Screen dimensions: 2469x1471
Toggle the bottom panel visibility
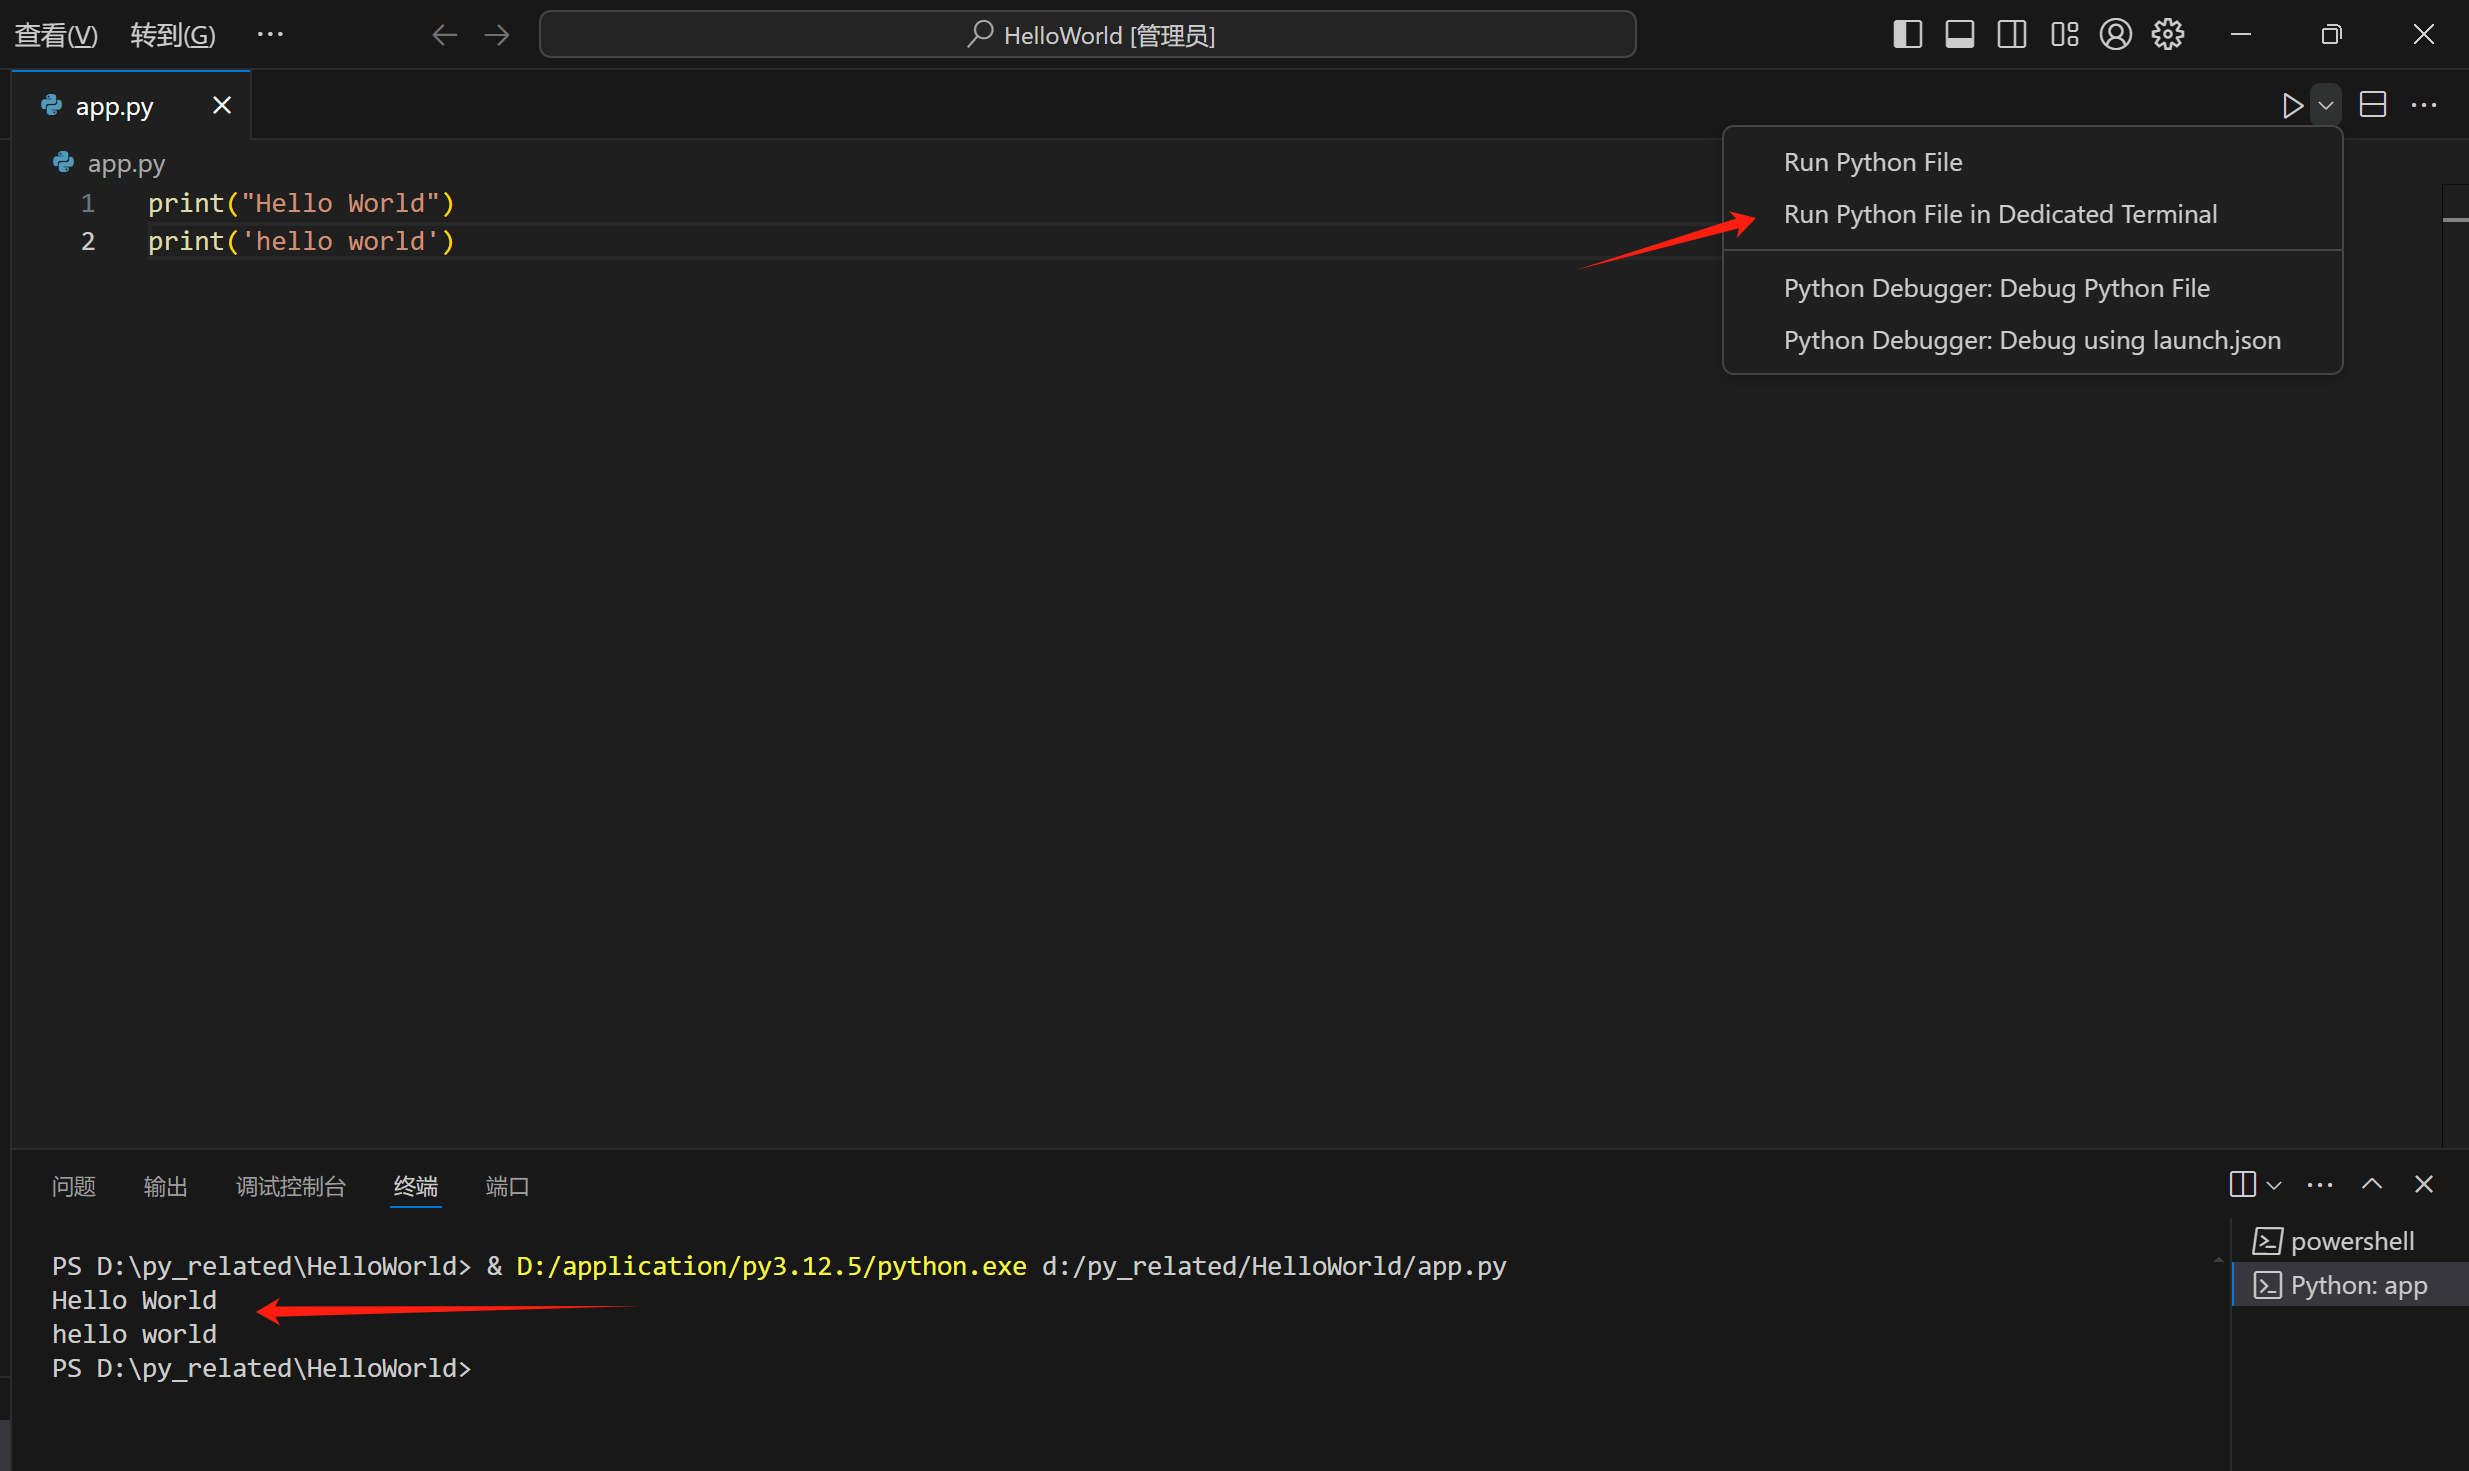[1959, 35]
